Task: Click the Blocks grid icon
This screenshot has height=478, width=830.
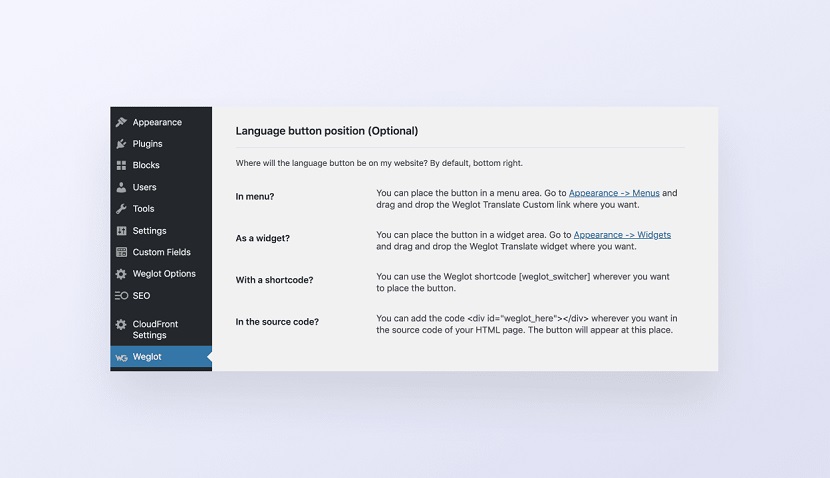Action: (121, 166)
